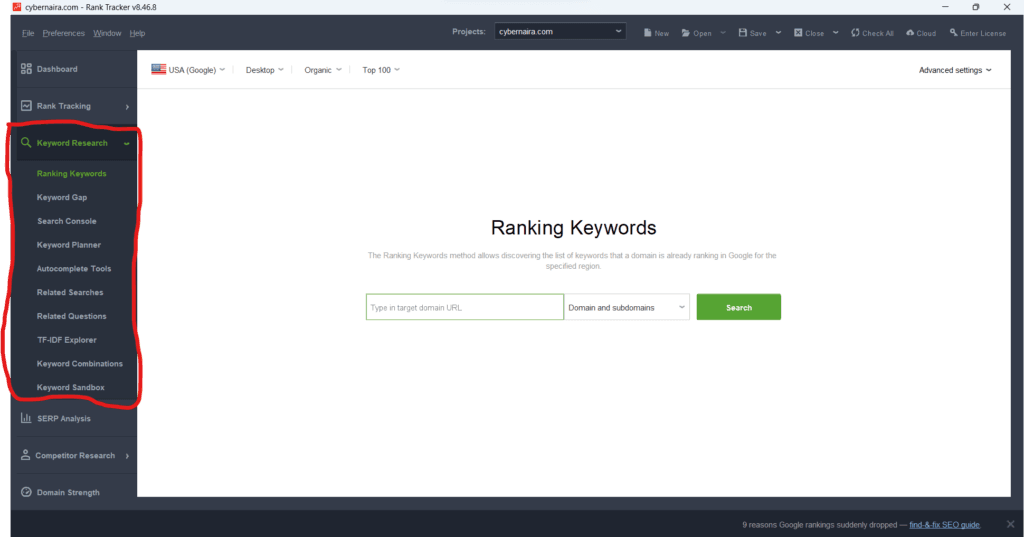The height and width of the screenshot is (537, 1024).
Task: Select Keyword Combinations in sidebar
Action: coord(80,364)
